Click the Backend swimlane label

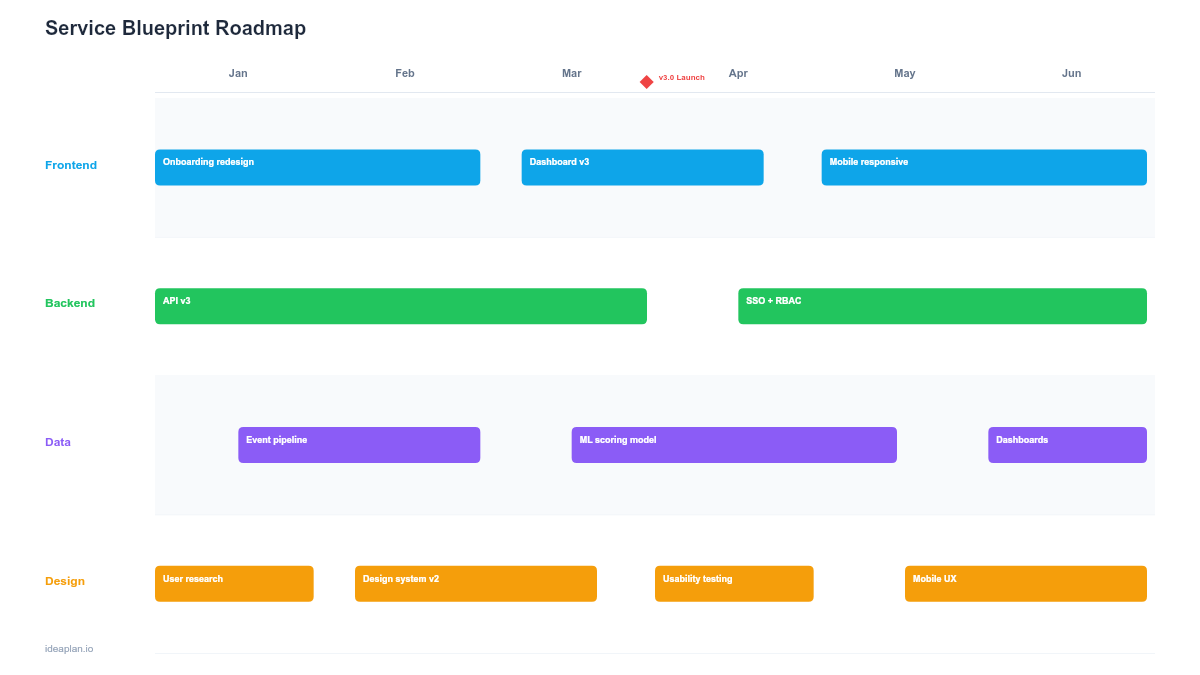[70, 303]
